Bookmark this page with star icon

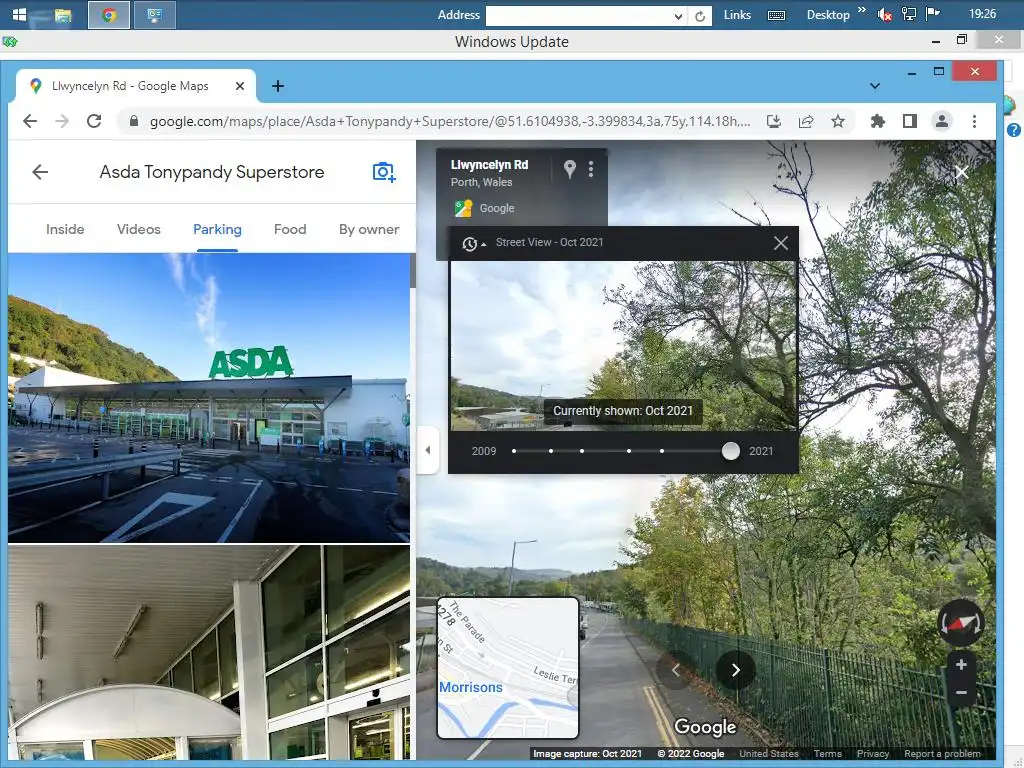click(x=838, y=121)
